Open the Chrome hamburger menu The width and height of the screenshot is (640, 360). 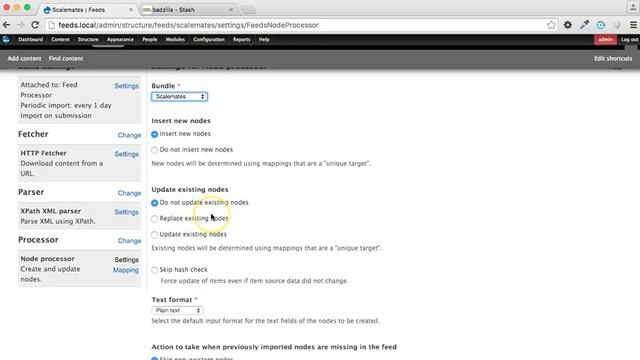click(x=633, y=25)
